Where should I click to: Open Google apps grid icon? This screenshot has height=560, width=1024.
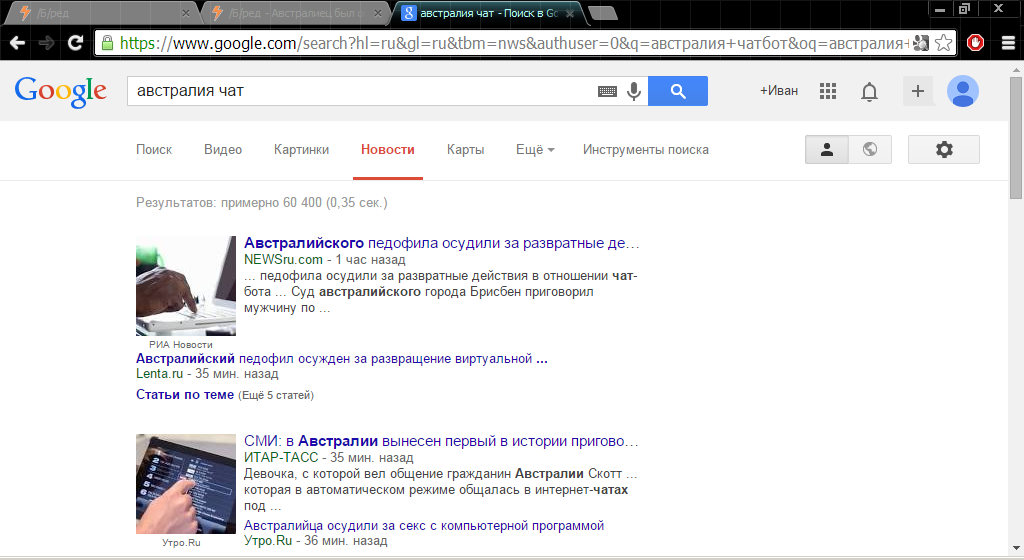827,91
